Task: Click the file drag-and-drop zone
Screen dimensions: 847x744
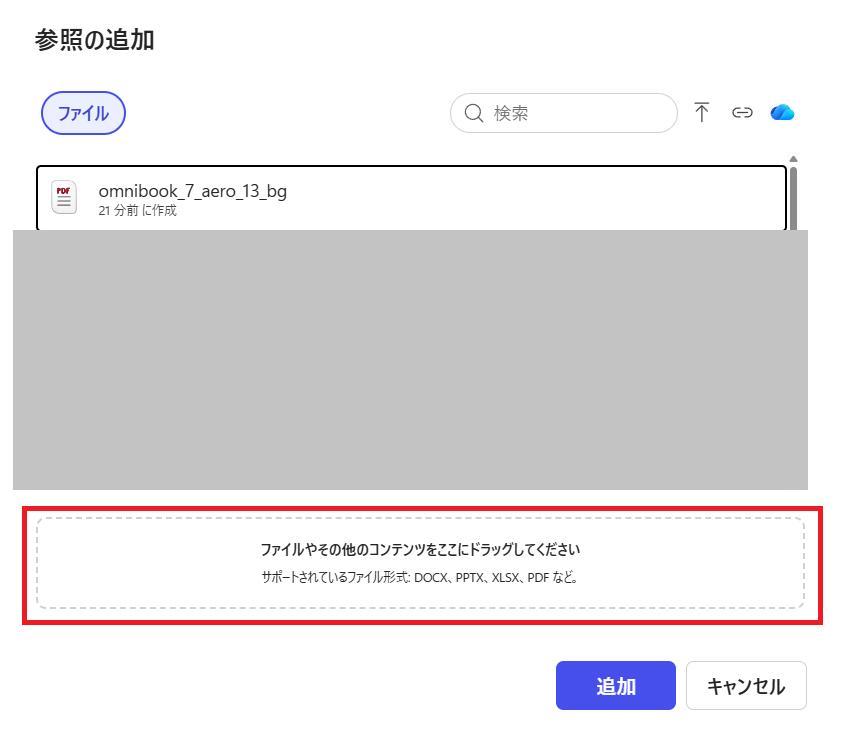Action: pos(420,563)
